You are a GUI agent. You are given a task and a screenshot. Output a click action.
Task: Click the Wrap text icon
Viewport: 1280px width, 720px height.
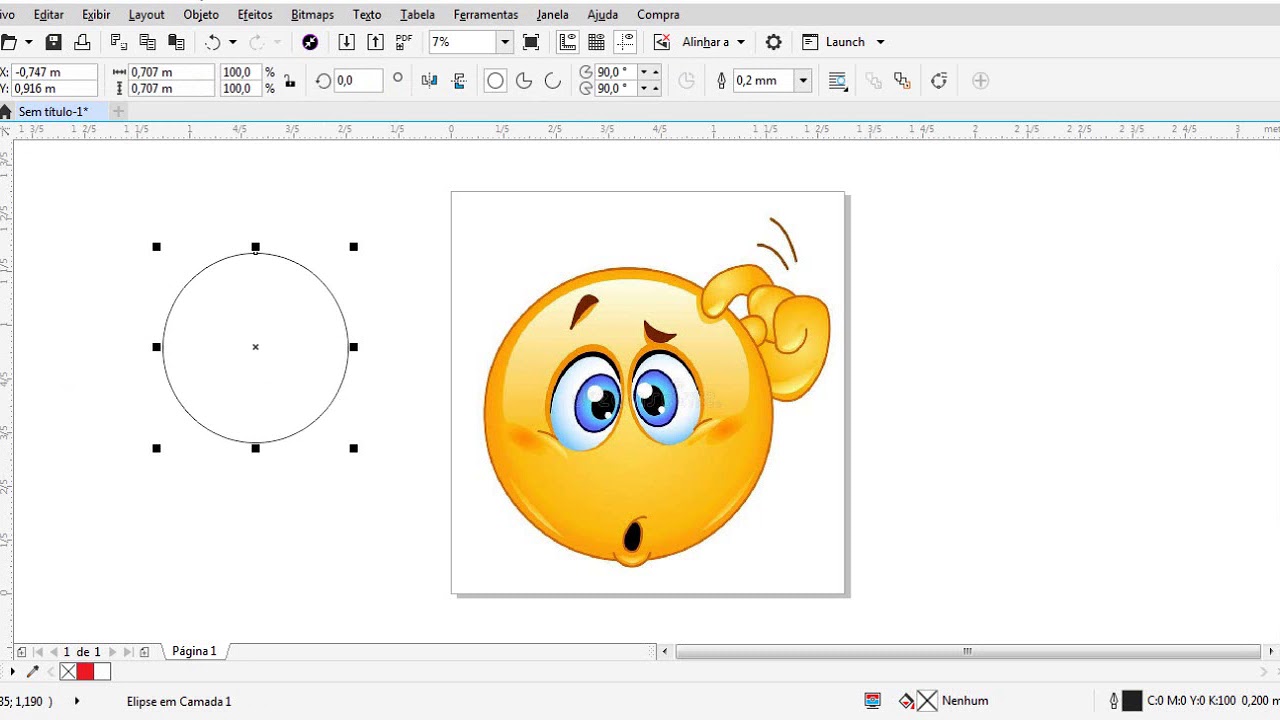[x=838, y=81]
